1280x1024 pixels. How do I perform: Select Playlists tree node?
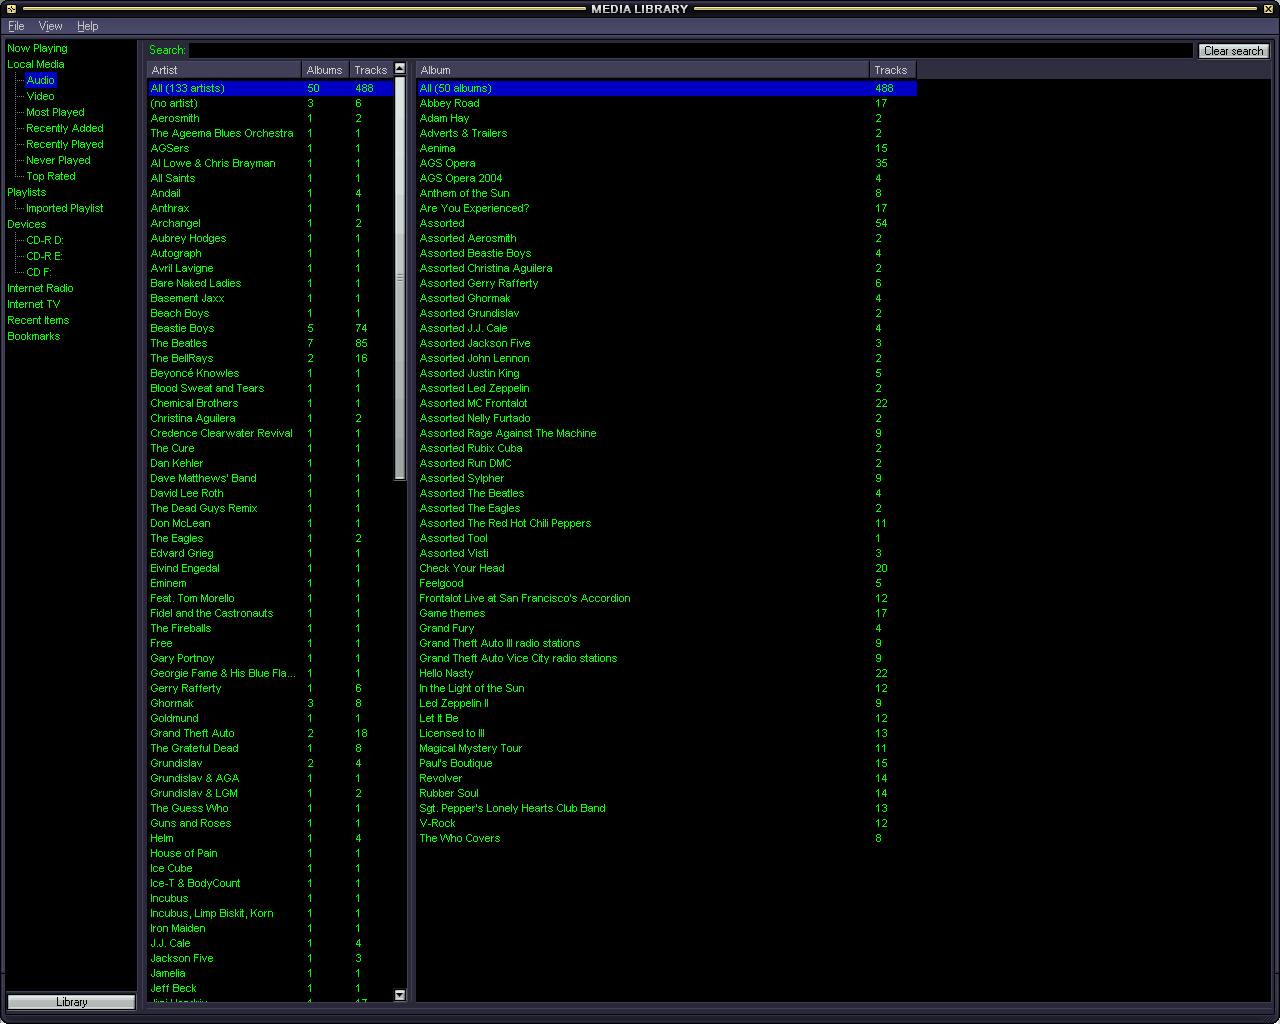26,192
